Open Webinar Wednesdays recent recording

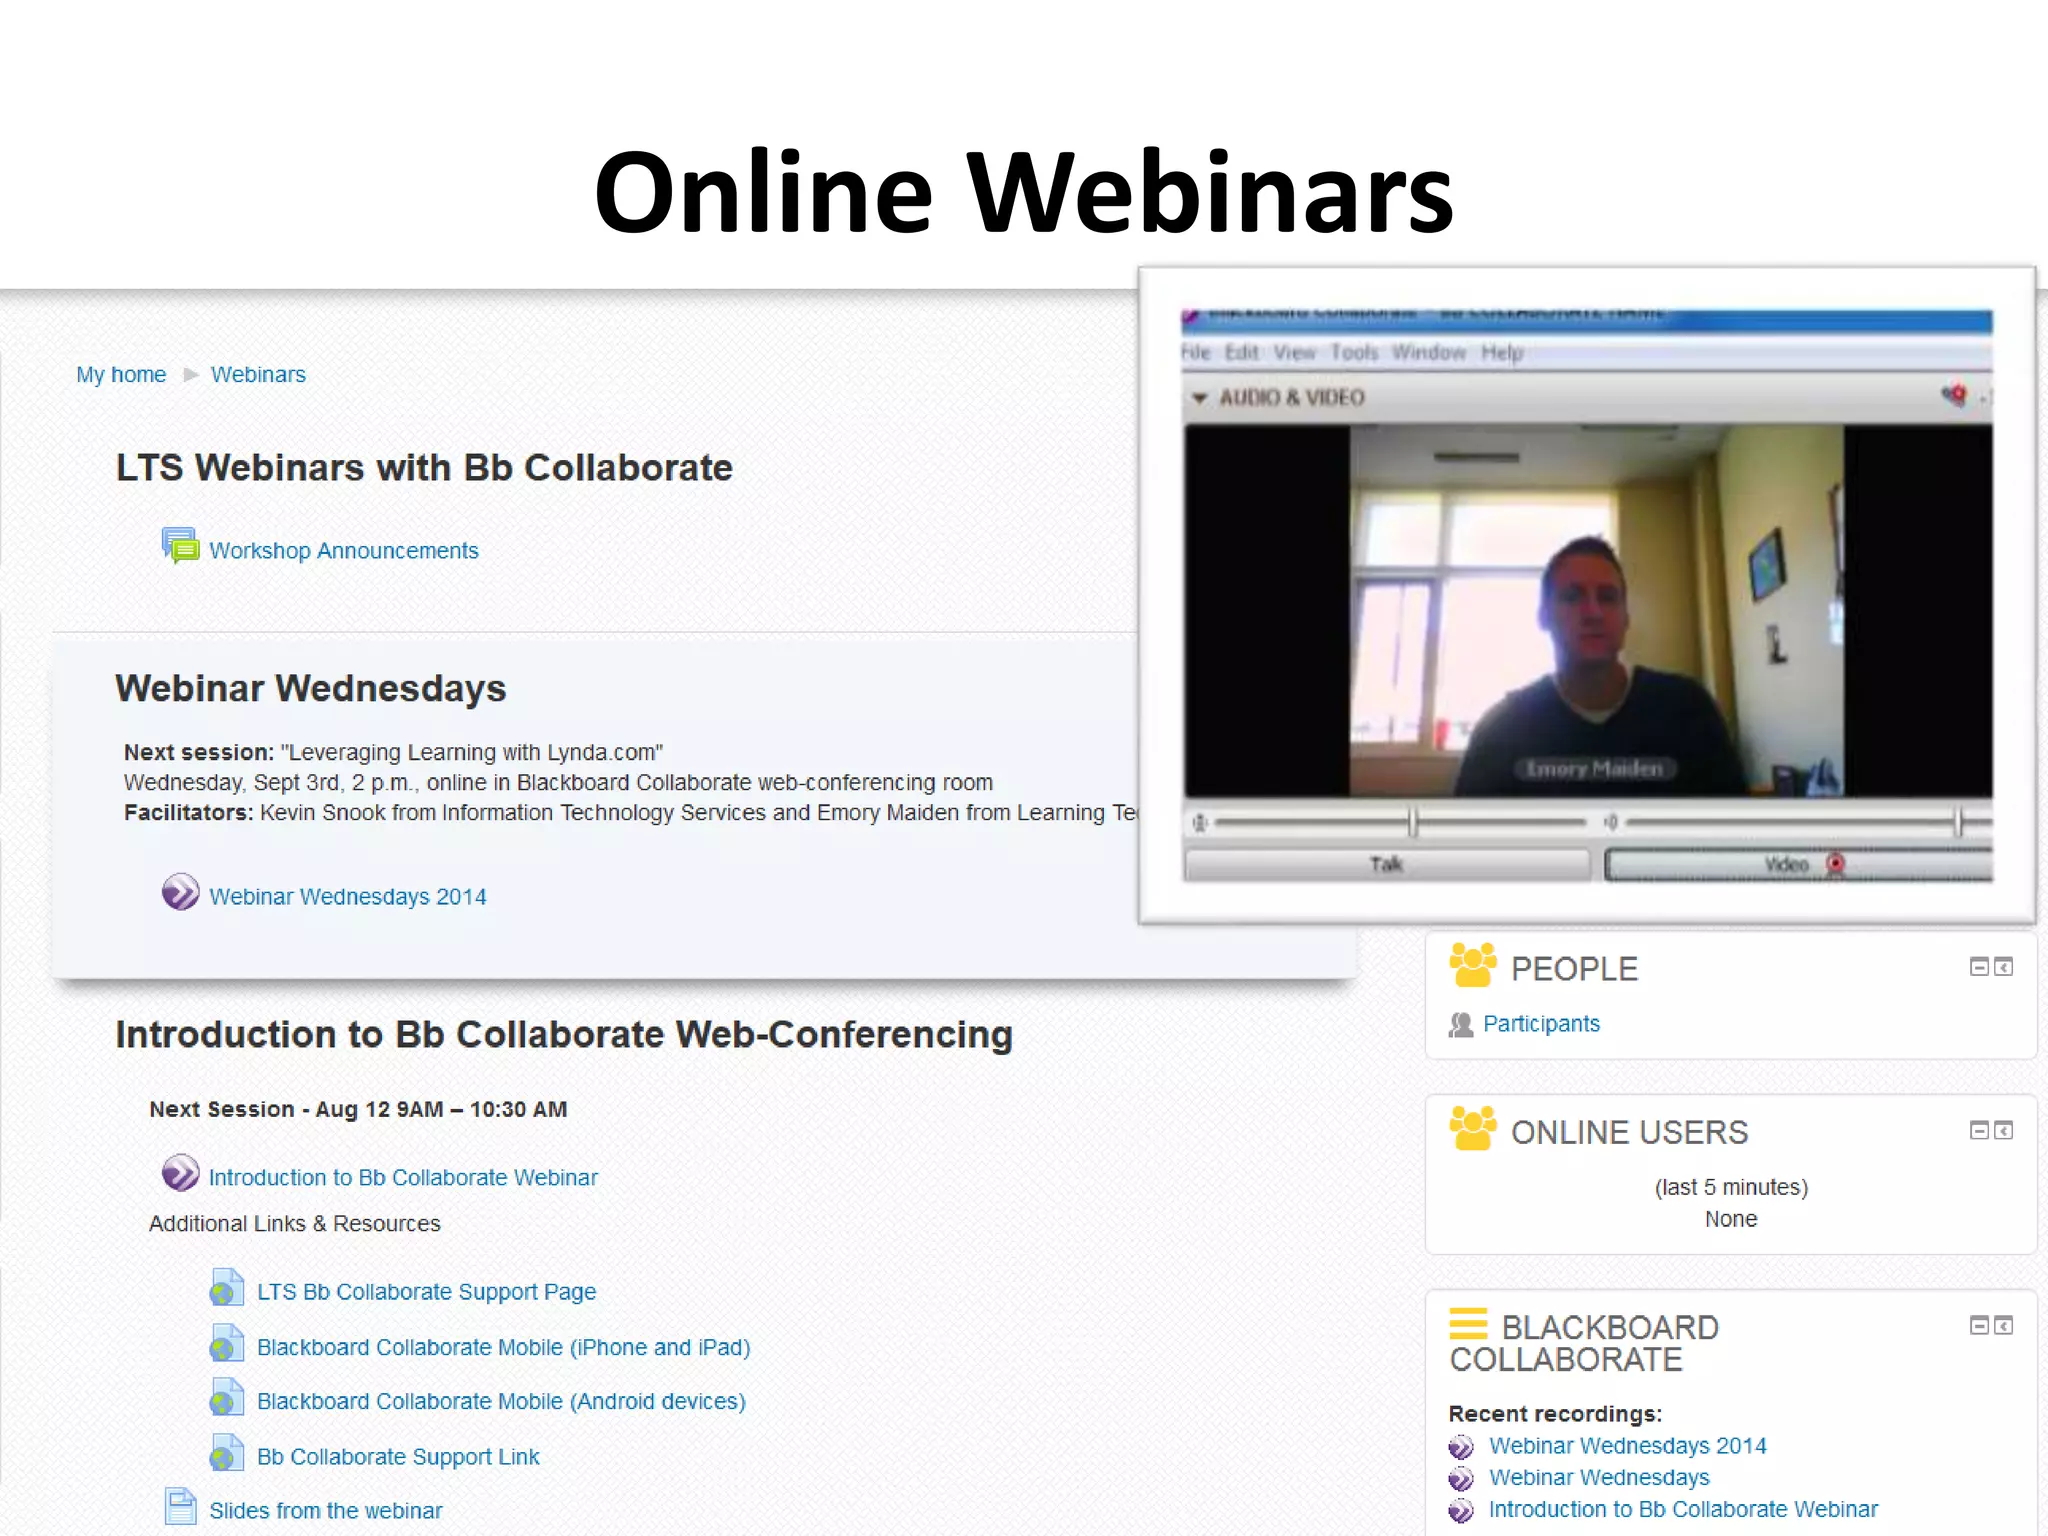pyautogui.click(x=1599, y=1478)
